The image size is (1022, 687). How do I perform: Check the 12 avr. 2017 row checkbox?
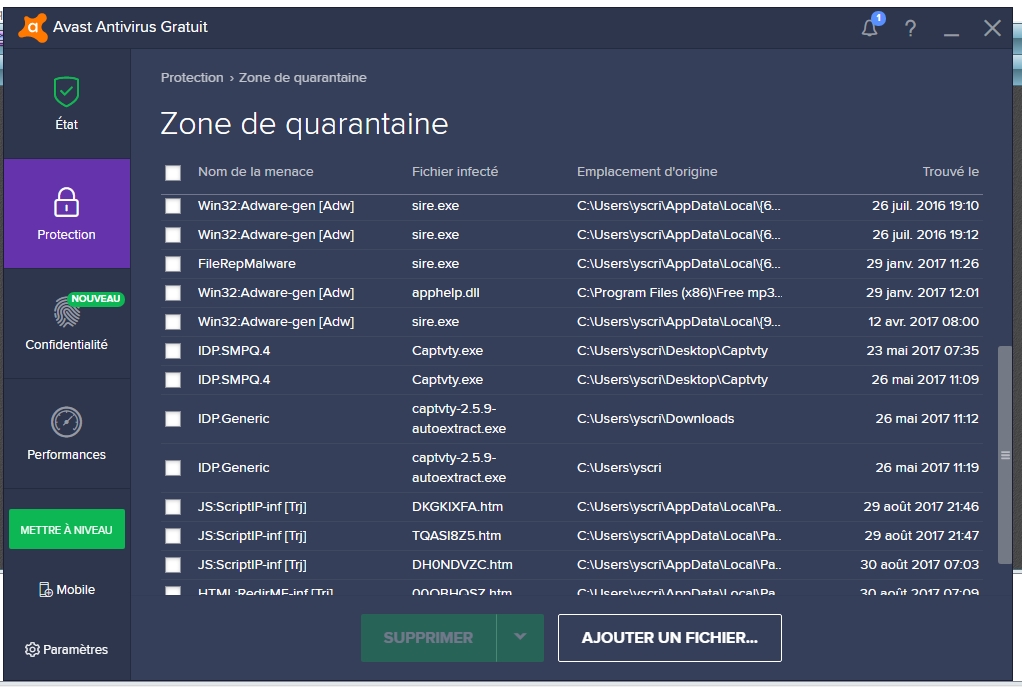(x=173, y=322)
